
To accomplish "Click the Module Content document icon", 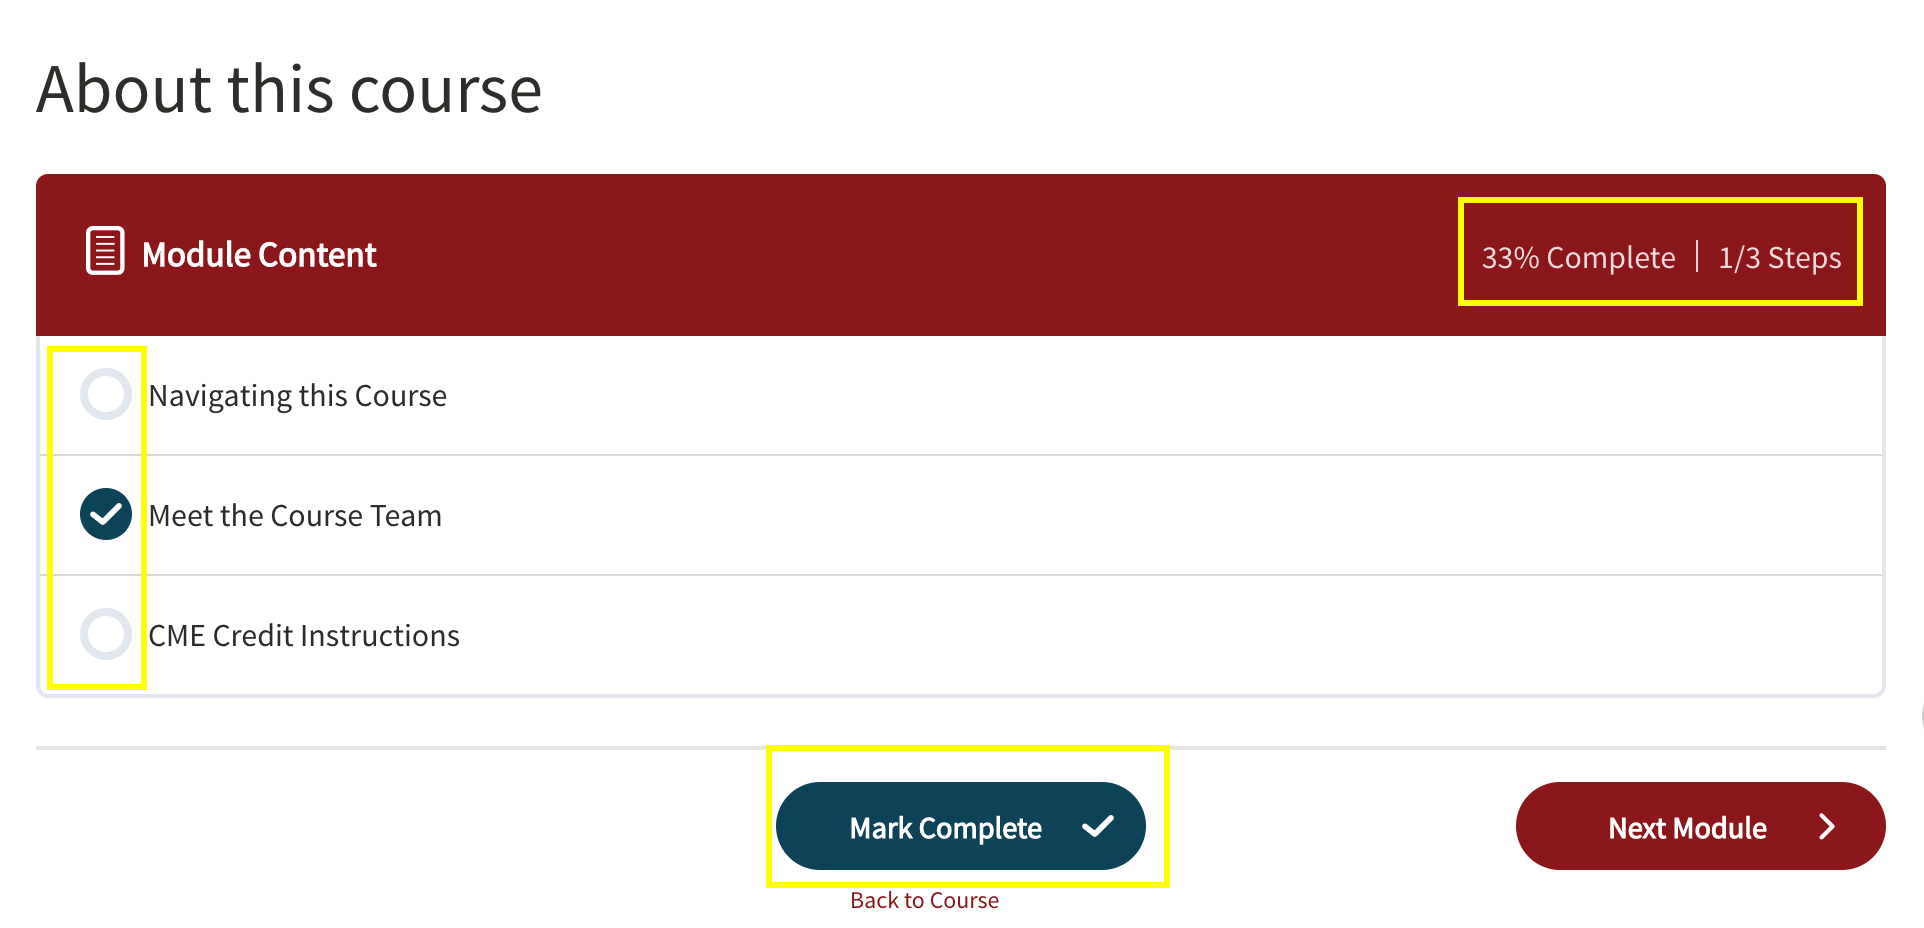I will [105, 251].
